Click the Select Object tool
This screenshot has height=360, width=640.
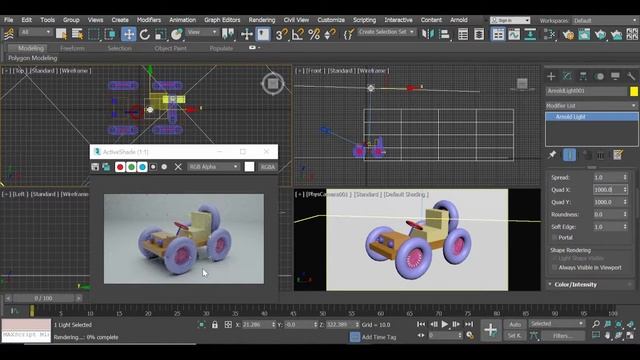pyautogui.click(x=61, y=34)
